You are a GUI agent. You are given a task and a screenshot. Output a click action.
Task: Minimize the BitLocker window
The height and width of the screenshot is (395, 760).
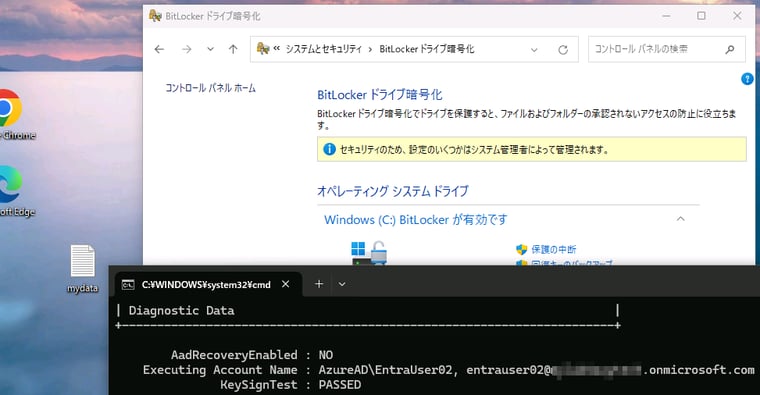666,16
